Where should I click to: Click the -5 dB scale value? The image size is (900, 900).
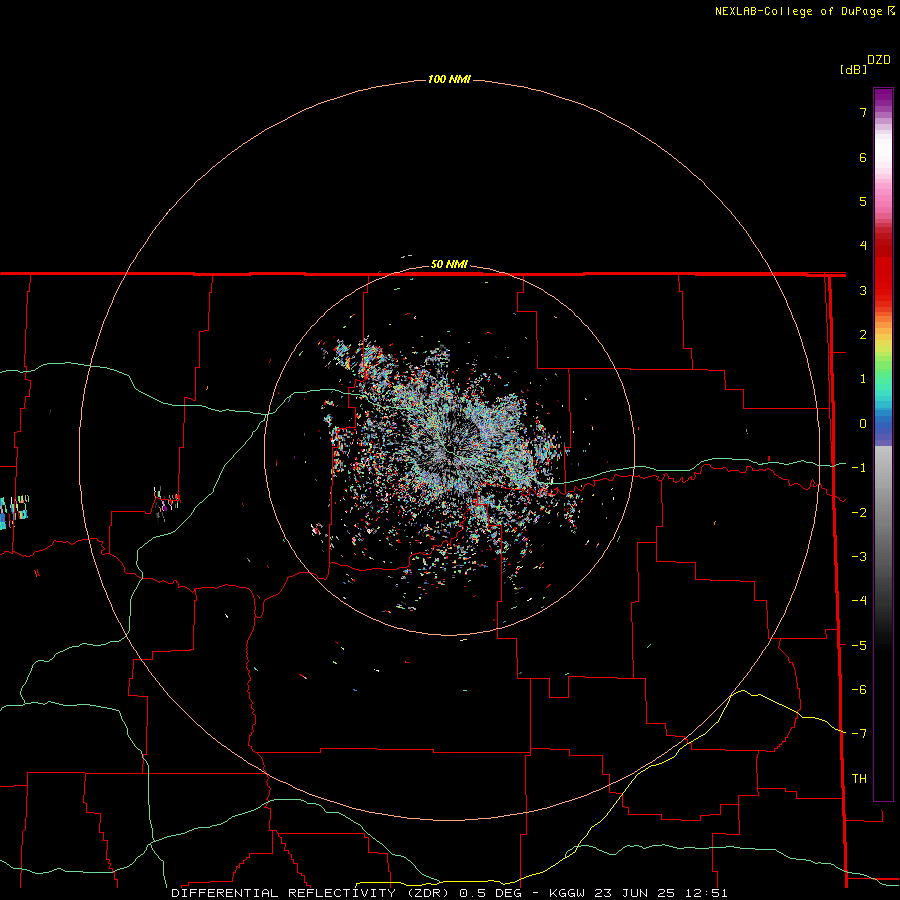(x=859, y=646)
